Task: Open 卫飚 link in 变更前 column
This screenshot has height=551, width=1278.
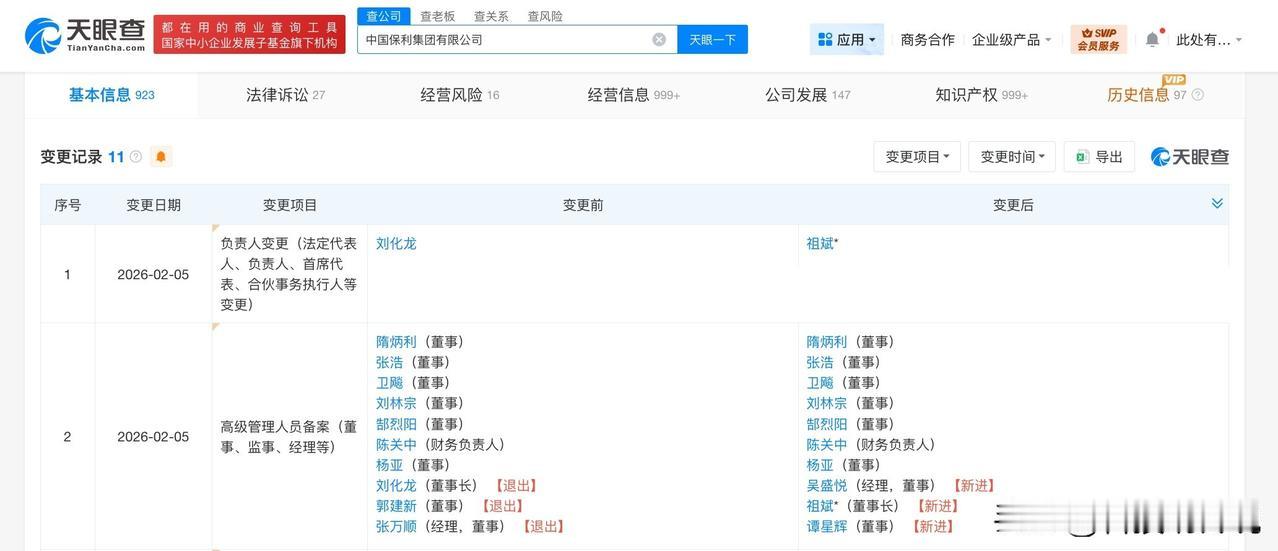Action: (x=389, y=383)
